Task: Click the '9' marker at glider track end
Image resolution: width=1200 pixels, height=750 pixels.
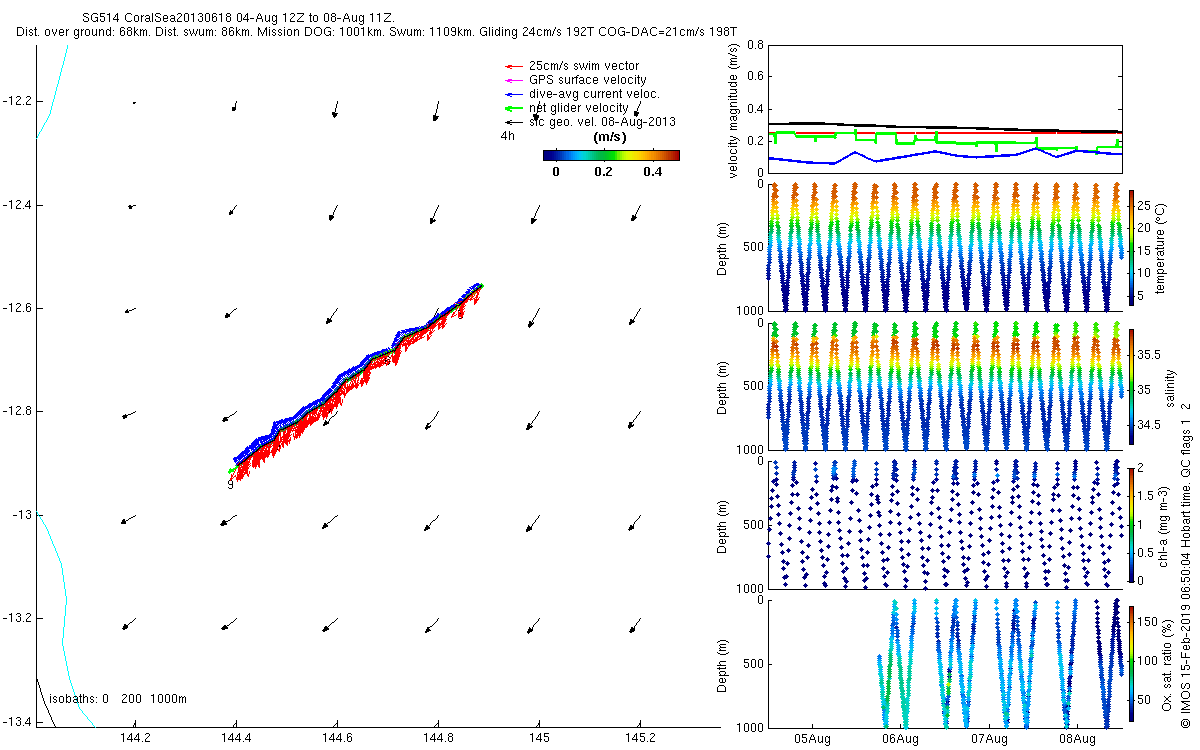Action: (230, 485)
